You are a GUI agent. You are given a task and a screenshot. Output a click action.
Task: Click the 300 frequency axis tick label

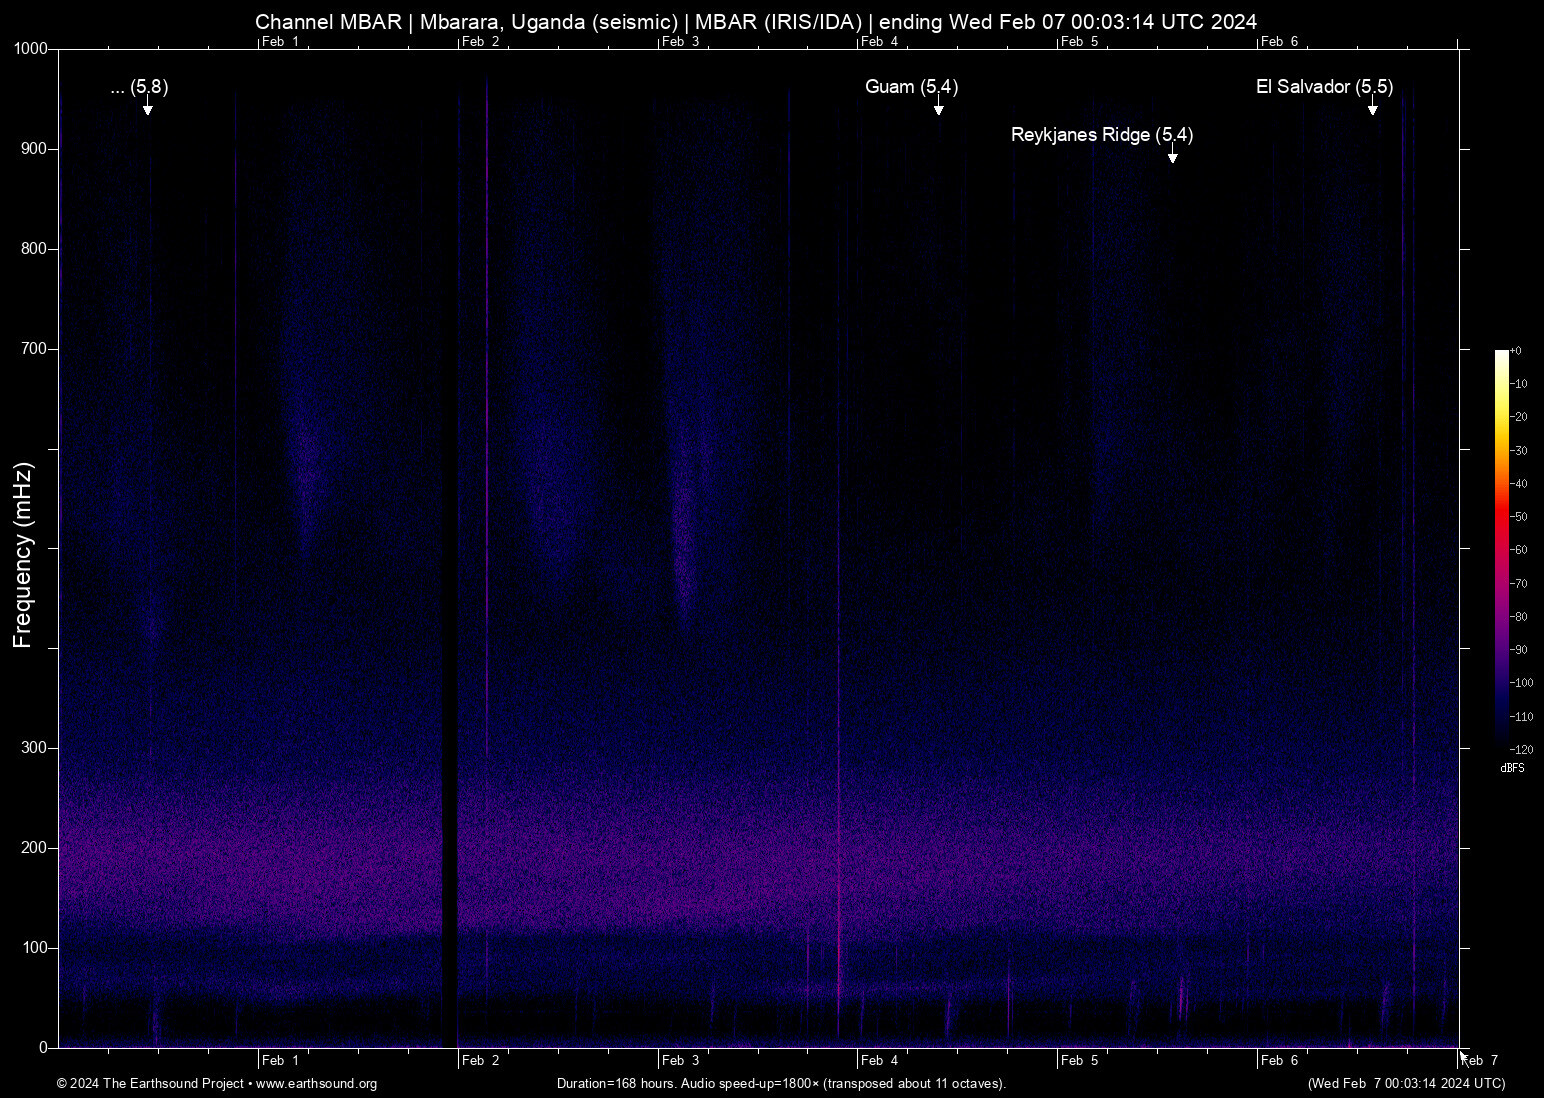click(35, 748)
